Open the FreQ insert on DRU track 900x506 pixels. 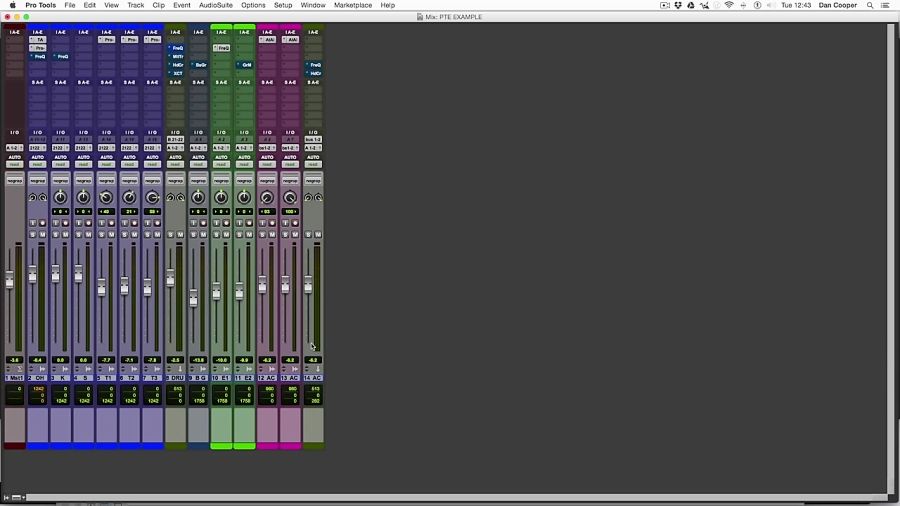click(x=176, y=48)
